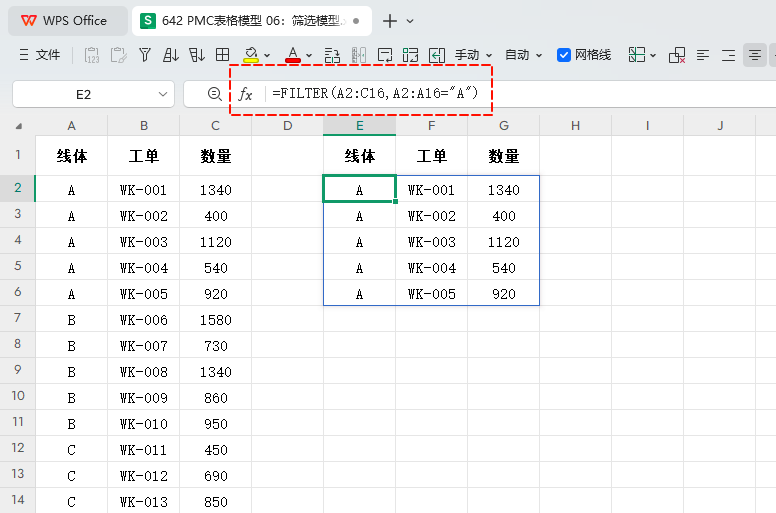776x513 pixels.
Task: Apply the yellow fill color
Action: pyautogui.click(x=251, y=55)
